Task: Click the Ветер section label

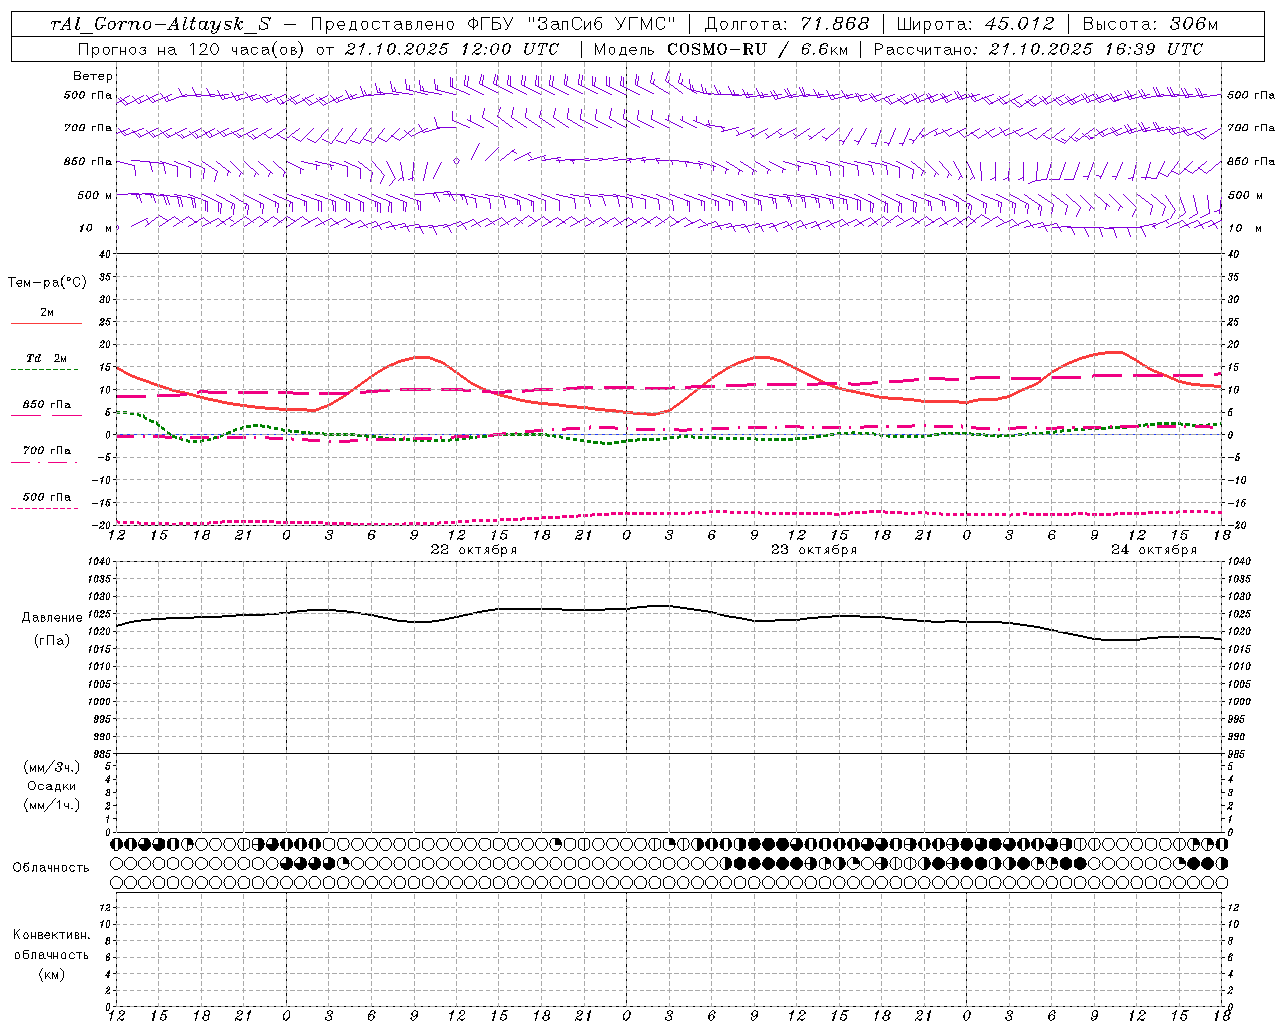Action: pos(93,76)
